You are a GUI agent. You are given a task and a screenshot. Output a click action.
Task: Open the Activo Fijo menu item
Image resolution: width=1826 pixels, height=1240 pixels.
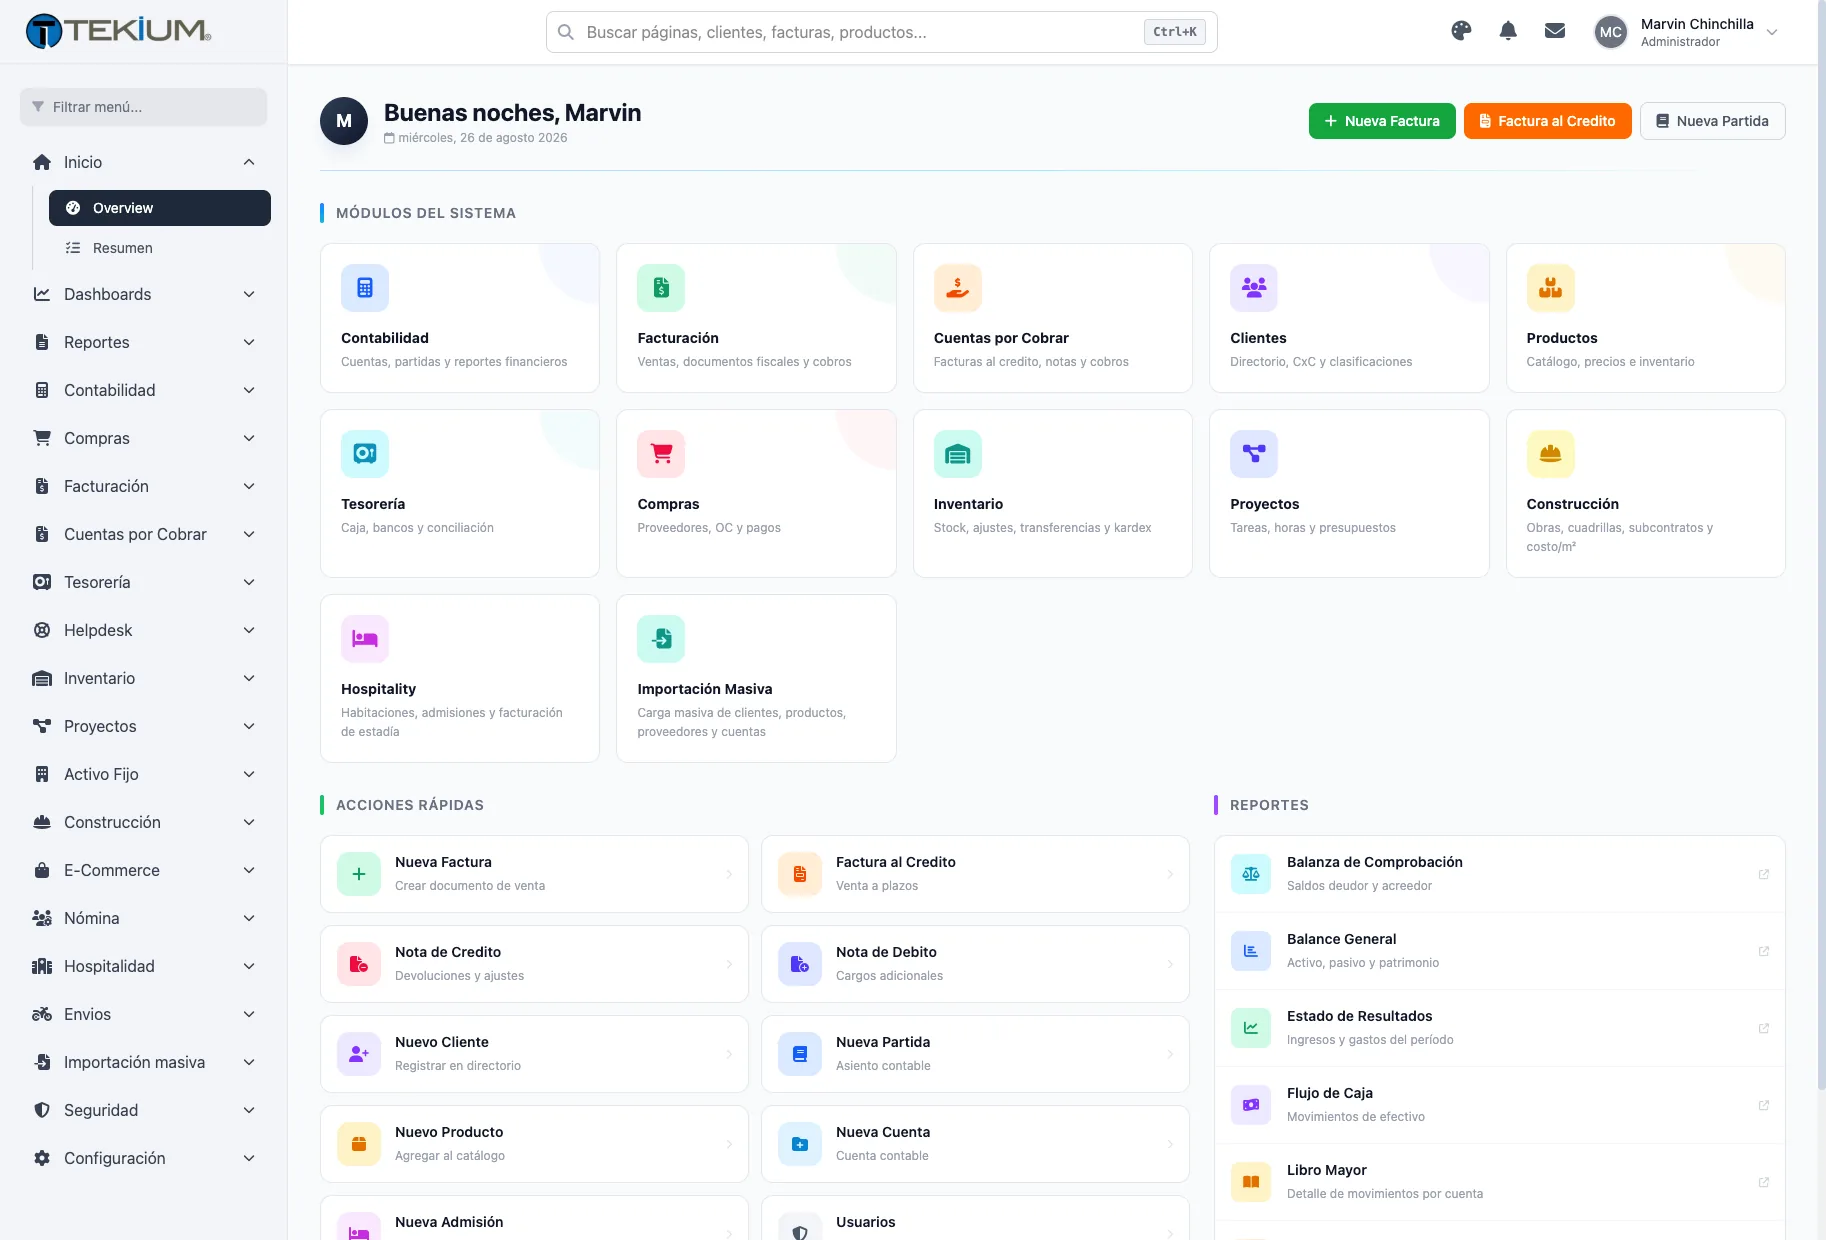pyautogui.click(x=144, y=774)
